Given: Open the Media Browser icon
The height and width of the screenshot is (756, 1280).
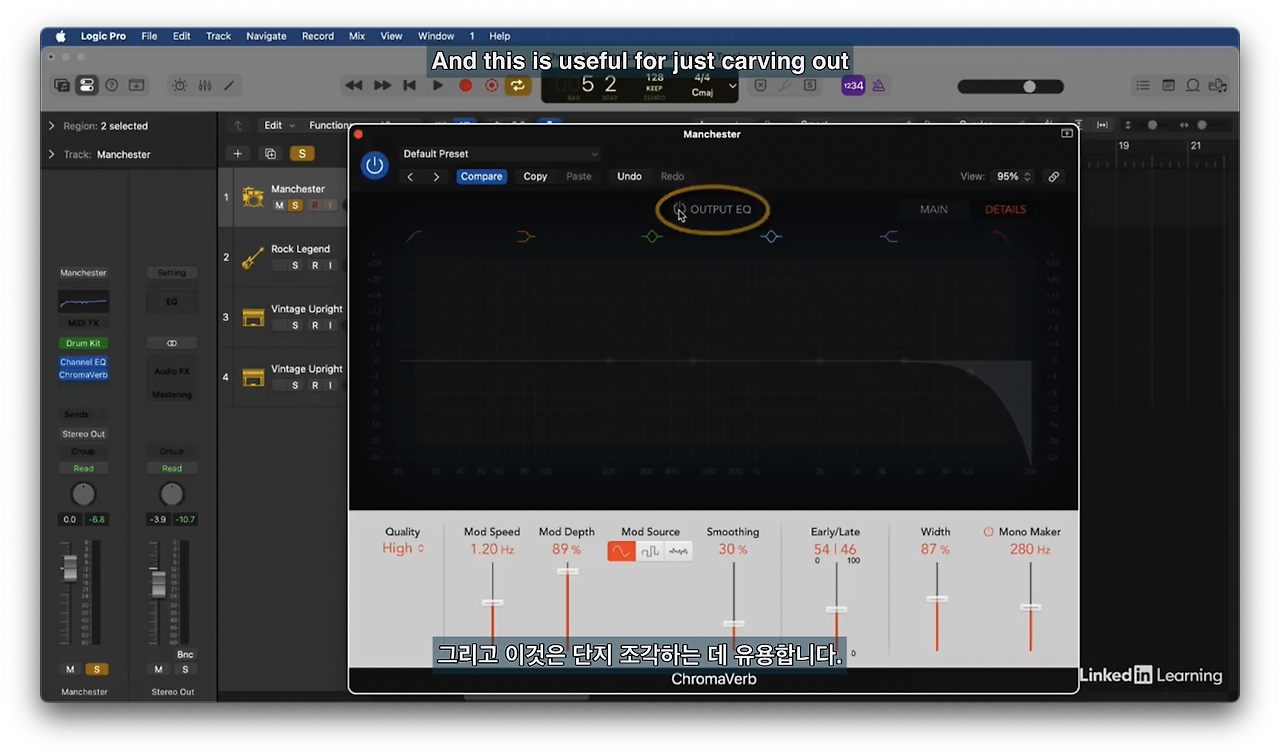Looking at the screenshot, I should click(x=1217, y=86).
